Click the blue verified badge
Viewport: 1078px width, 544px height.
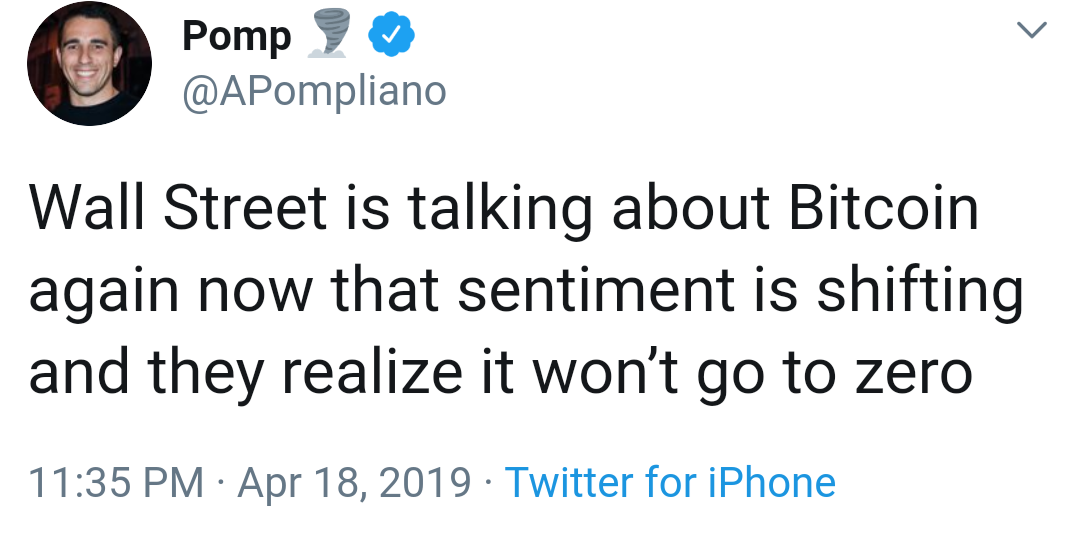tap(392, 37)
